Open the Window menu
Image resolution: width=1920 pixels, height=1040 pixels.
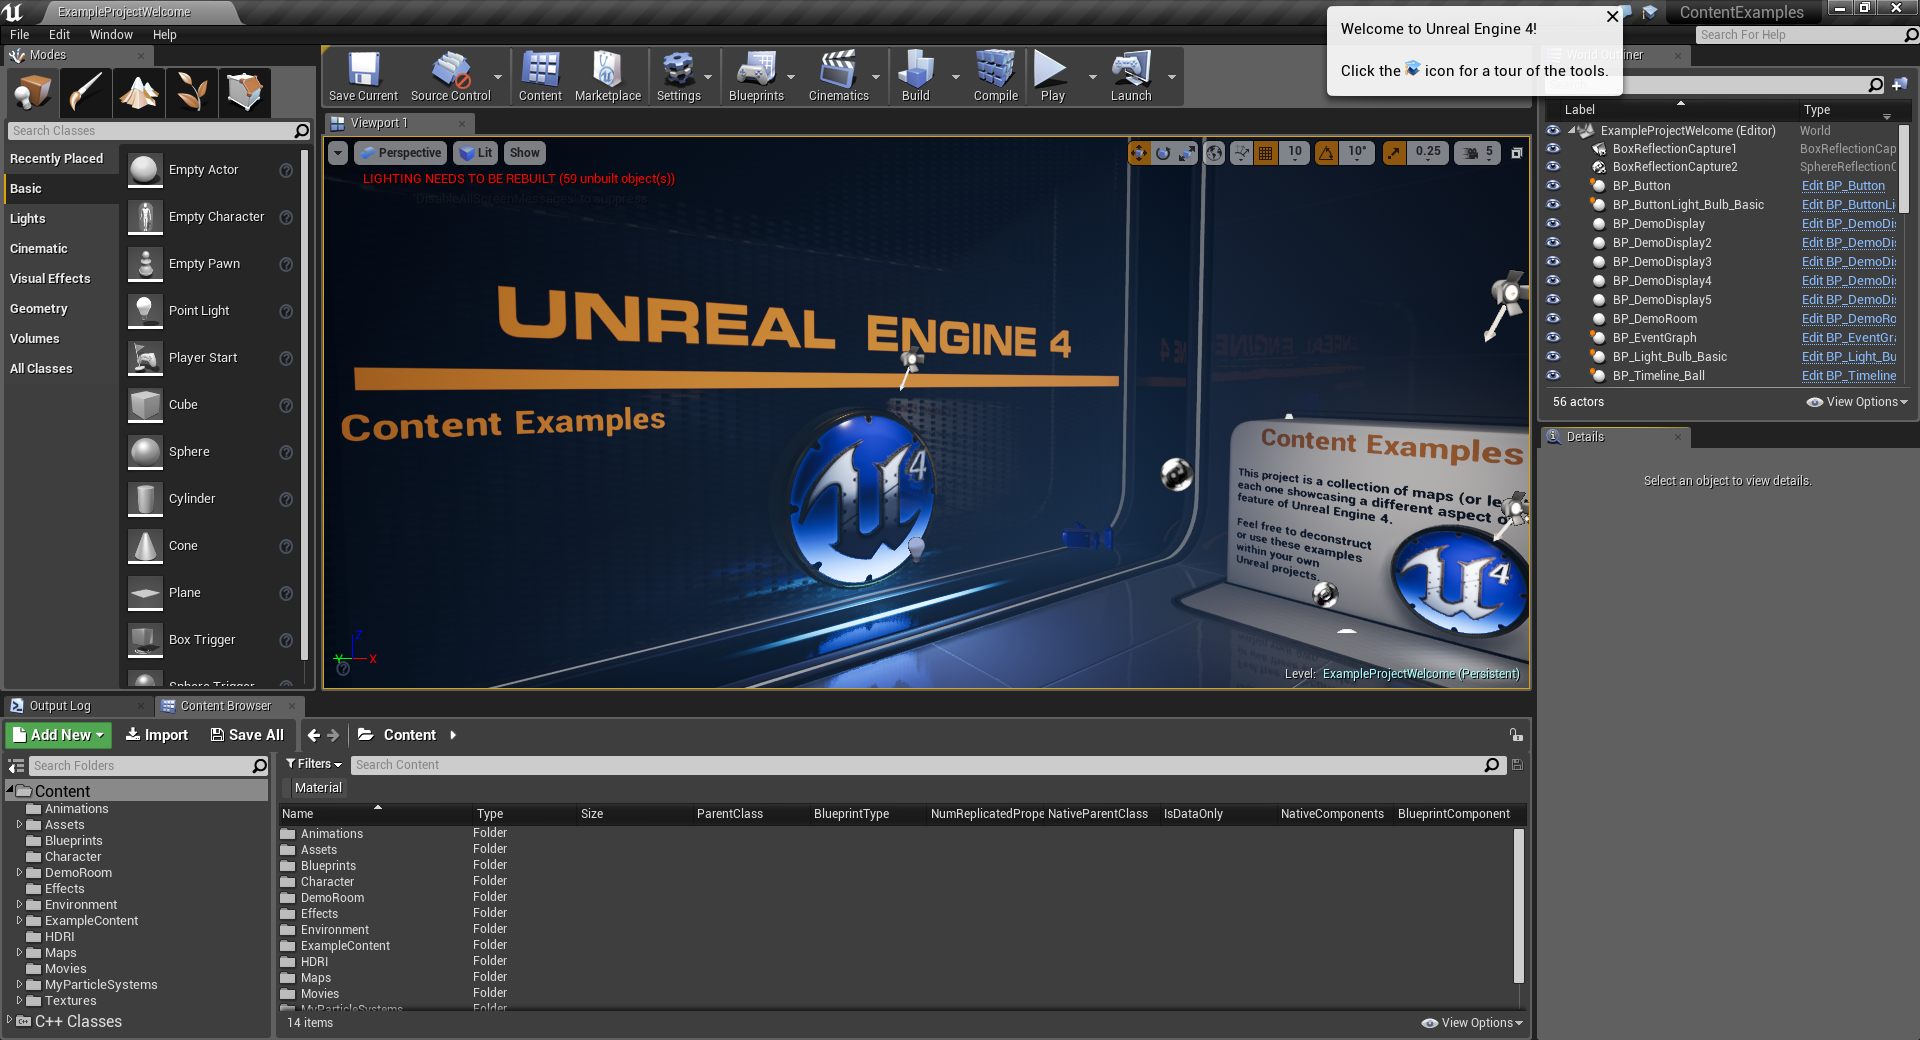111,35
